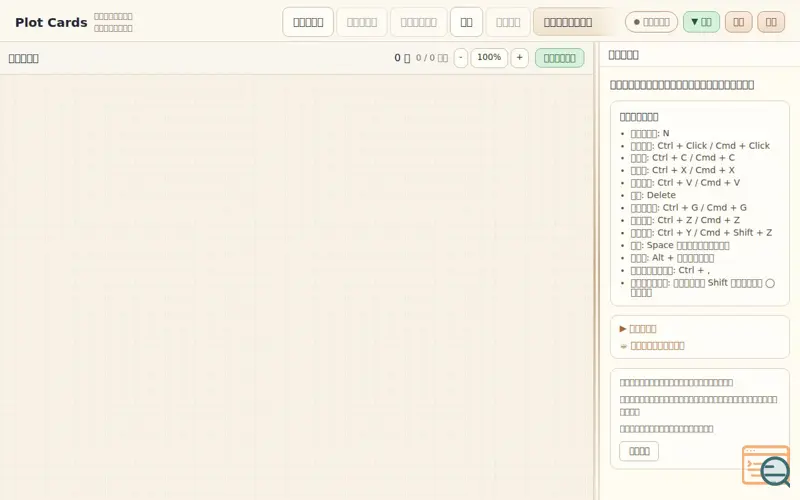Click the outlined button in bottom sidebar card

(x=639, y=451)
